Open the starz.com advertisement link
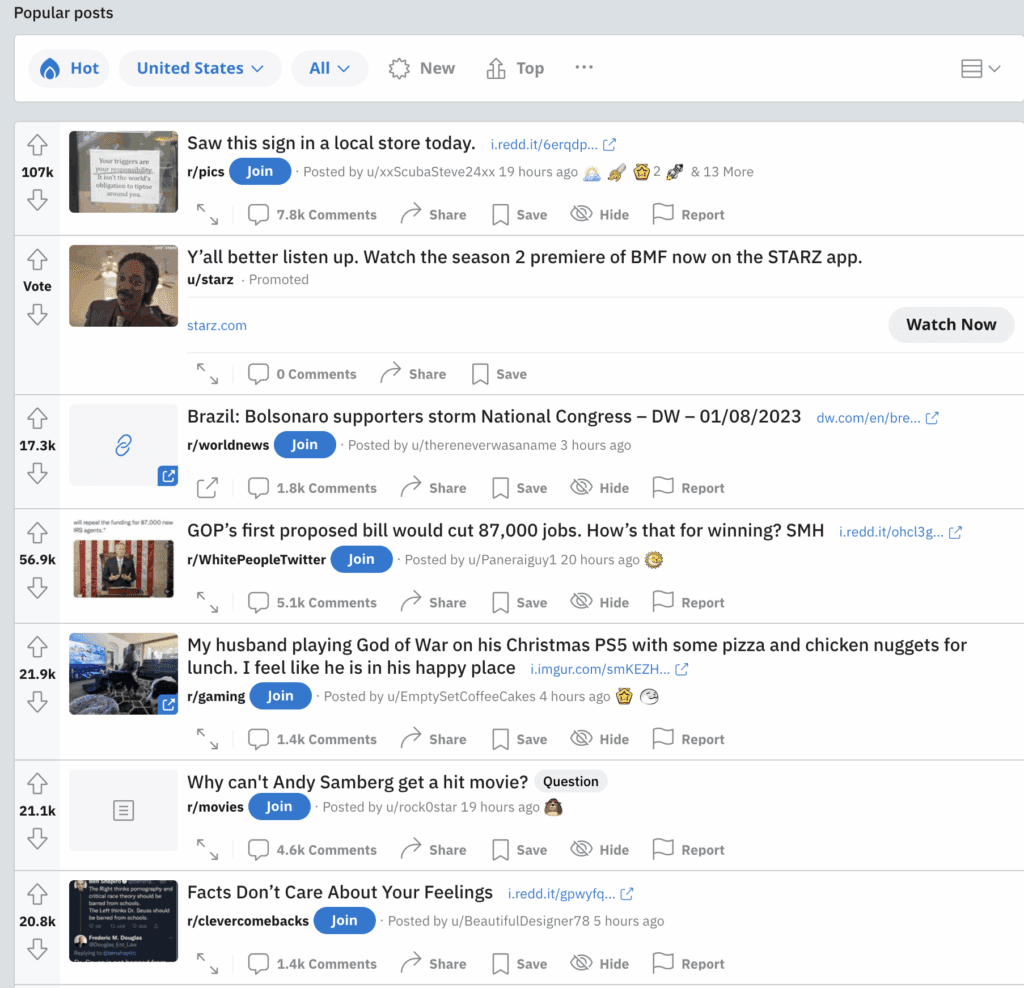 click(x=216, y=325)
